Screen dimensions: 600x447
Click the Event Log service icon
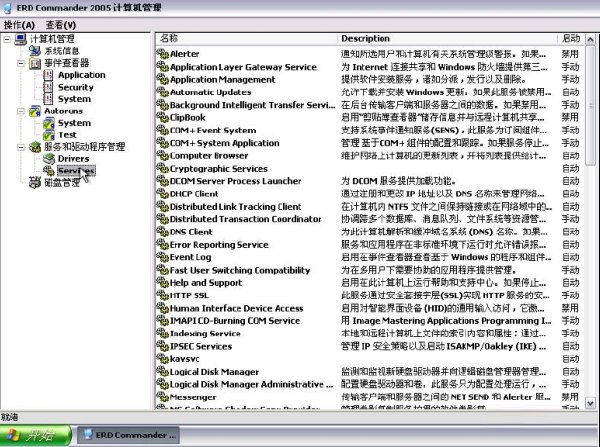point(163,257)
